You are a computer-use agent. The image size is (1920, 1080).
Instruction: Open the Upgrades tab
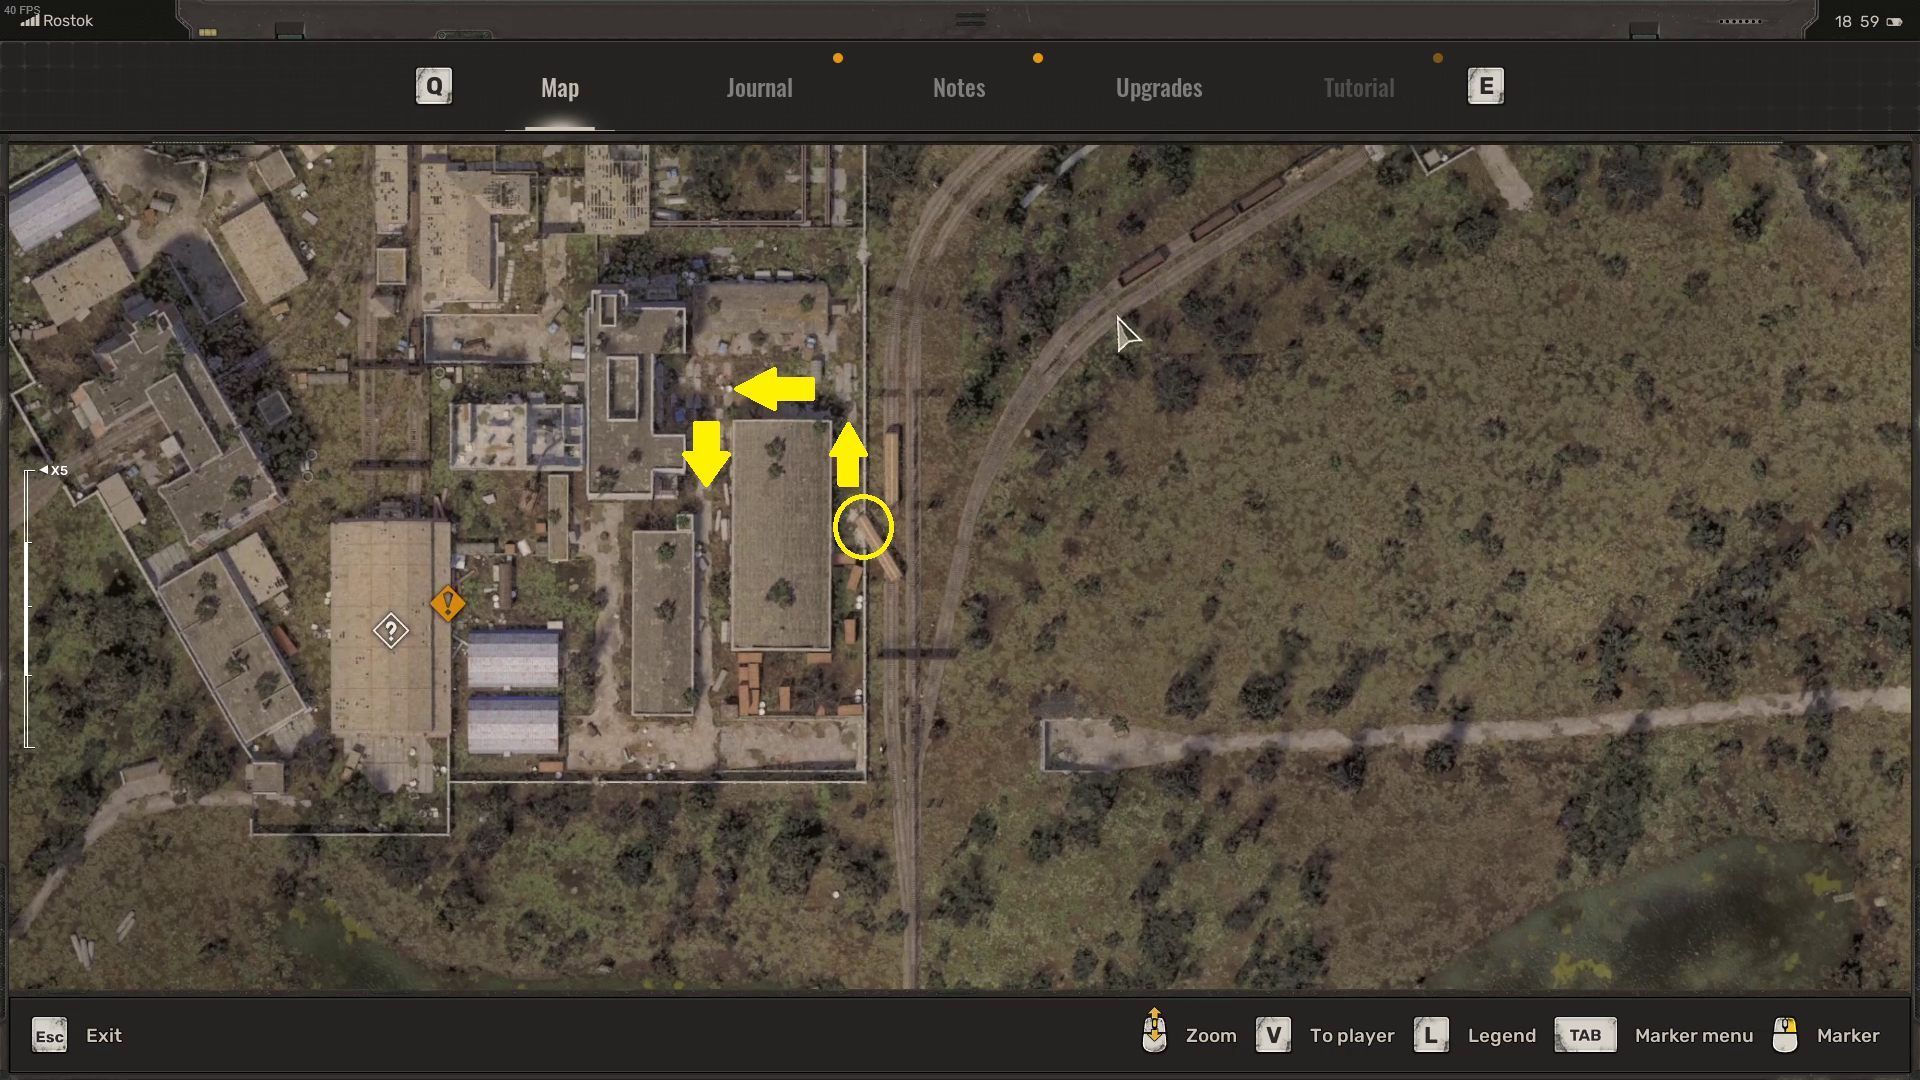click(x=1159, y=88)
